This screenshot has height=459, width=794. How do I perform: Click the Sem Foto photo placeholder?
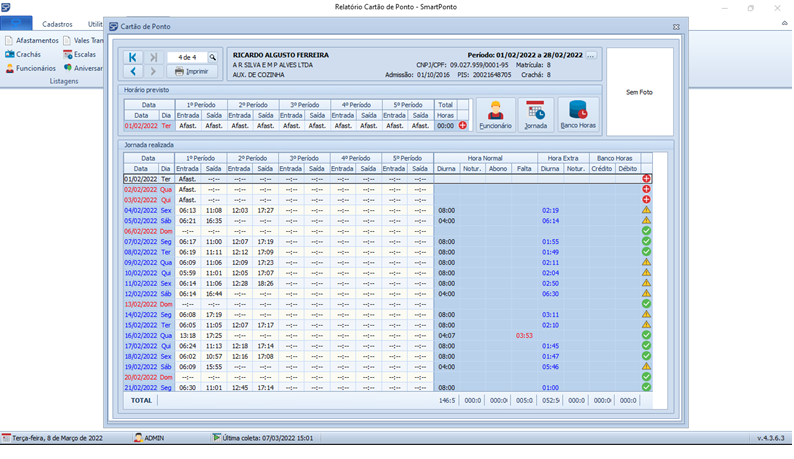(640, 92)
